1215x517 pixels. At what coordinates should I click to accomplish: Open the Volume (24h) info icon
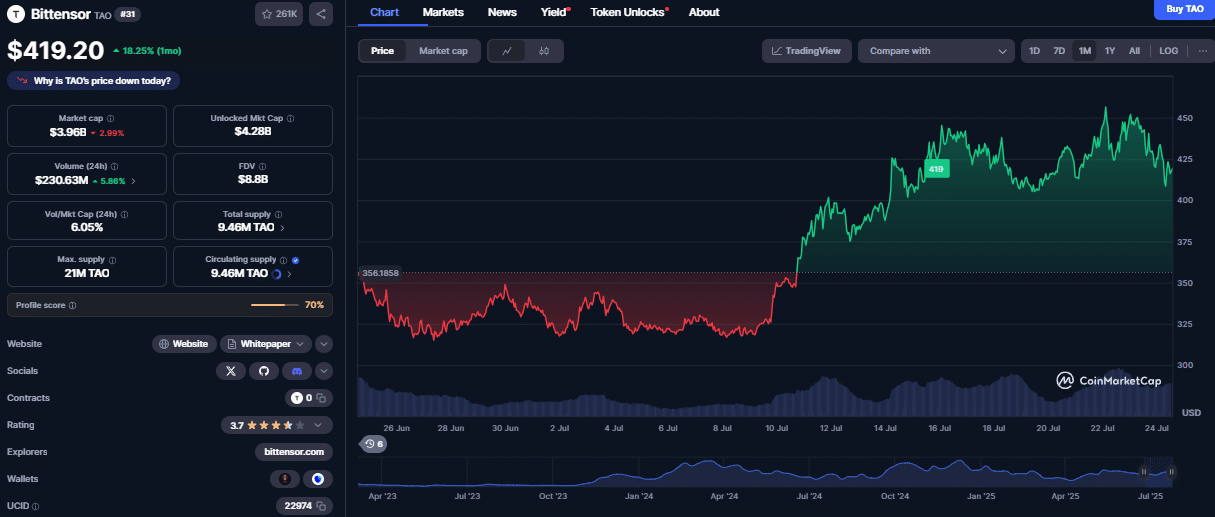pyautogui.click(x=115, y=166)
